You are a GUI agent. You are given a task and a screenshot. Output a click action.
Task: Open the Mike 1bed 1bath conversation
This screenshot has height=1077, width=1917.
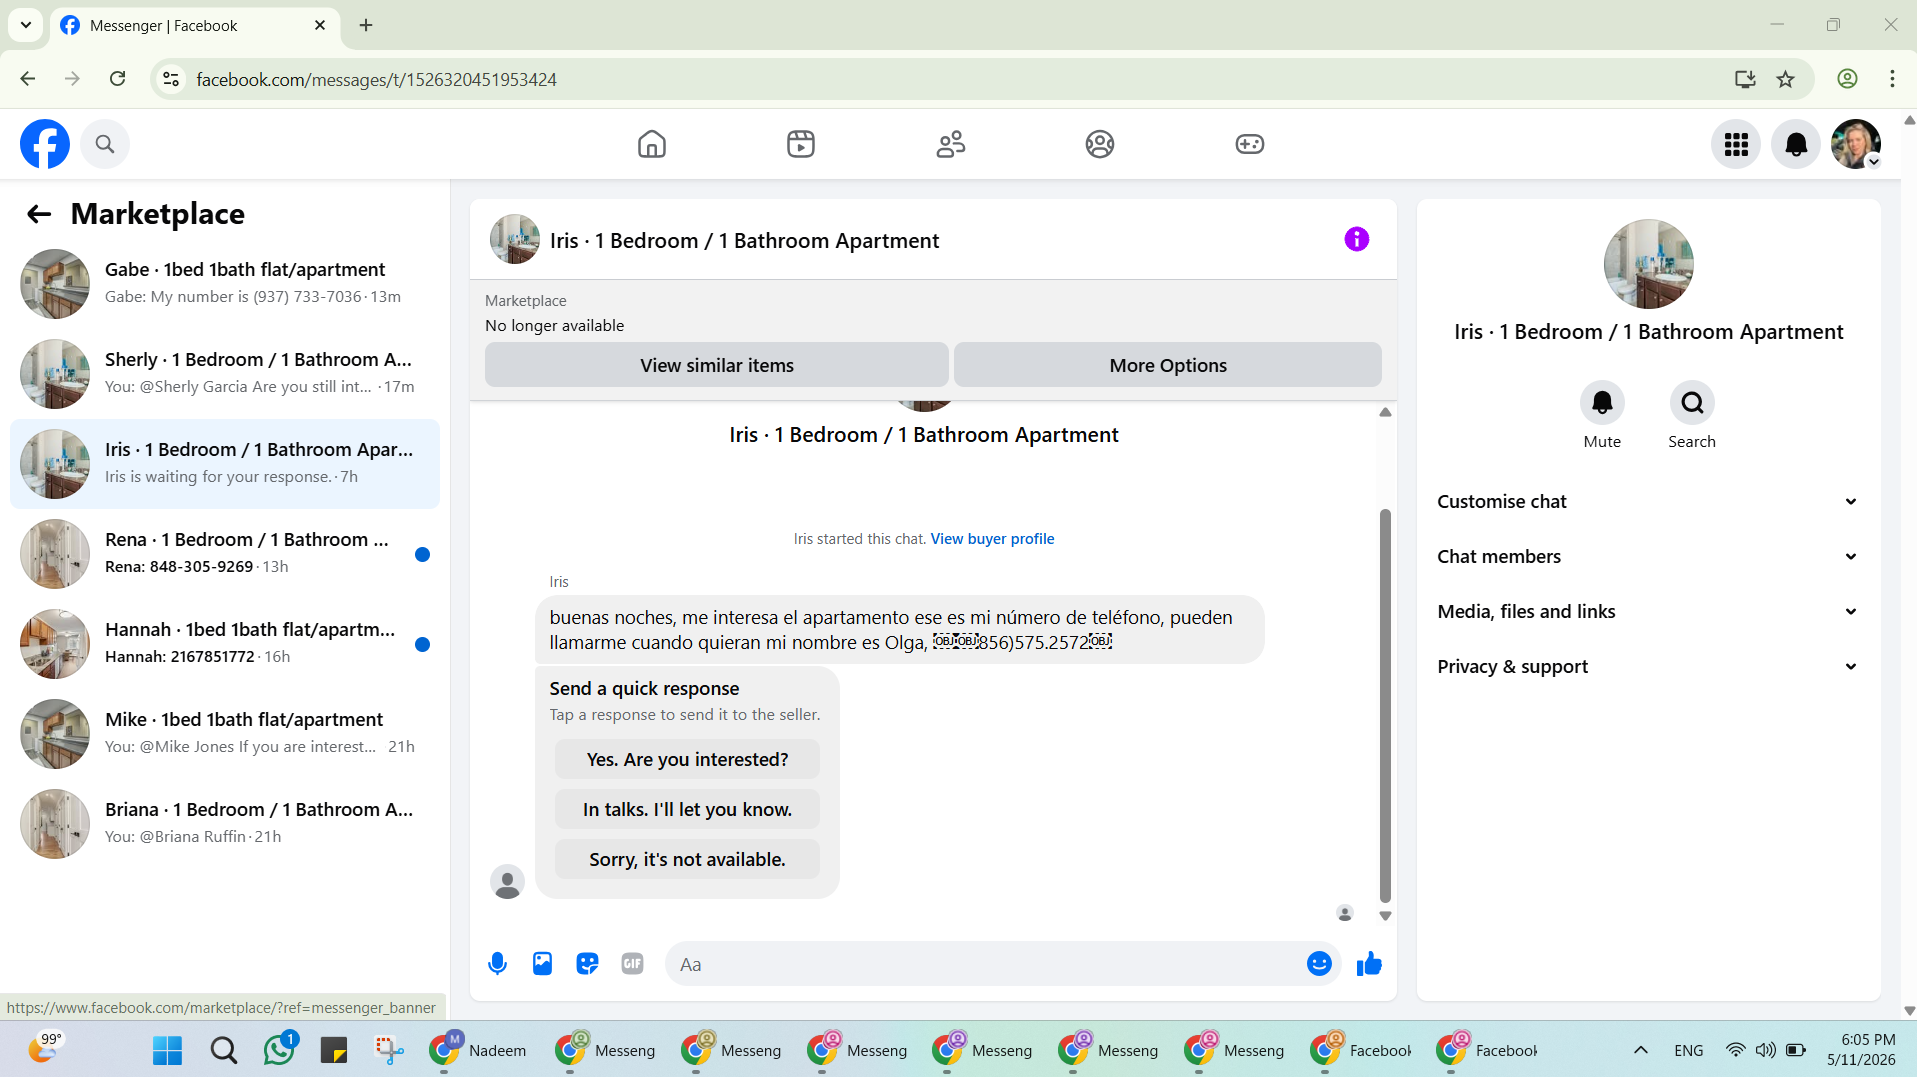tap(225, 734)
